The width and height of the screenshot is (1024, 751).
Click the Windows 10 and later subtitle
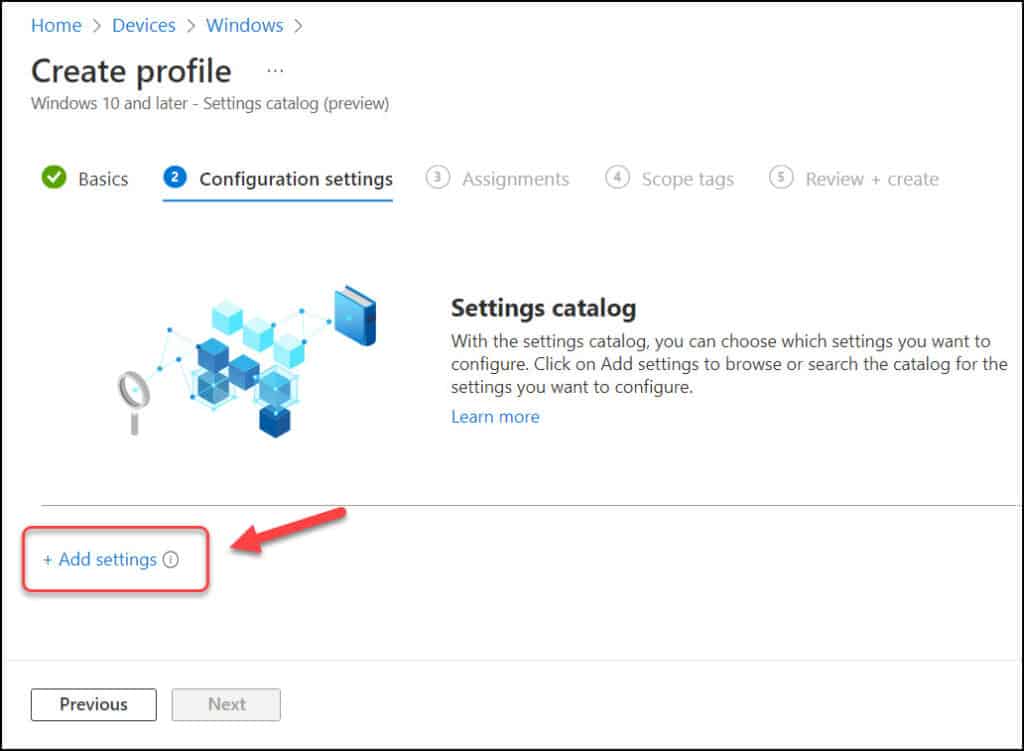pyautogui.click(x=210, y=104)
